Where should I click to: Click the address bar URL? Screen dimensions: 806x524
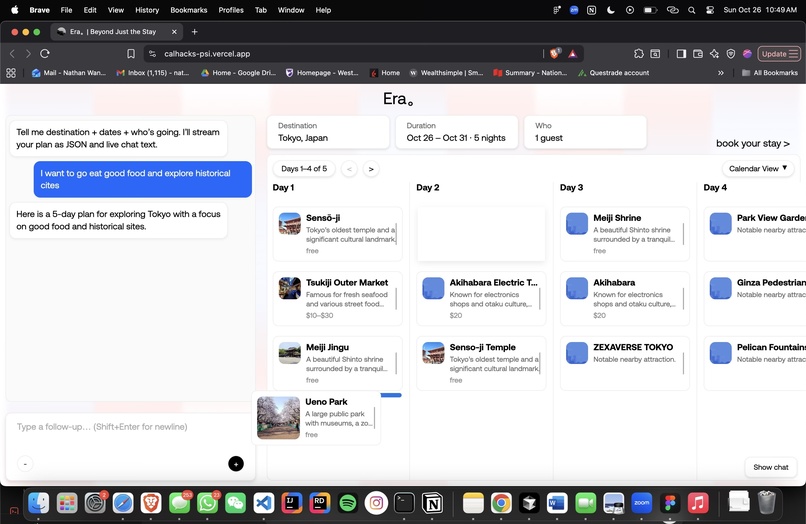(207, 53)
